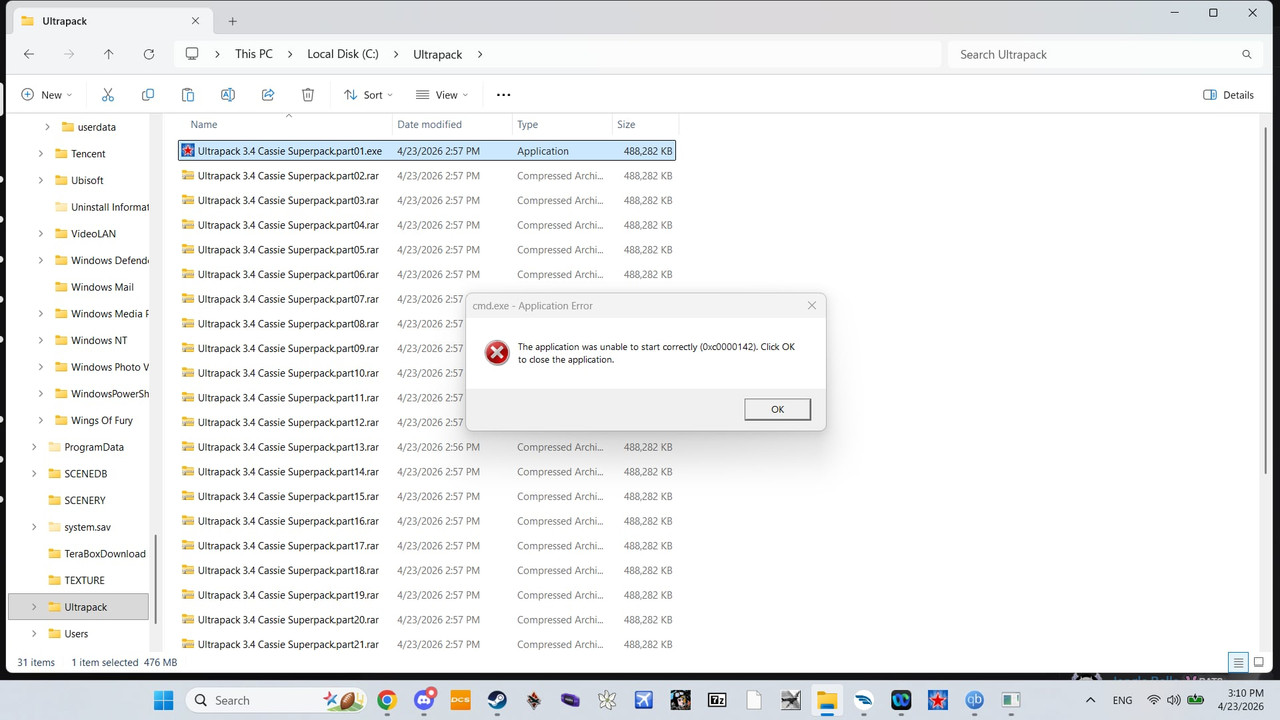Add a new Explorer tab

(x=232, y=20)
